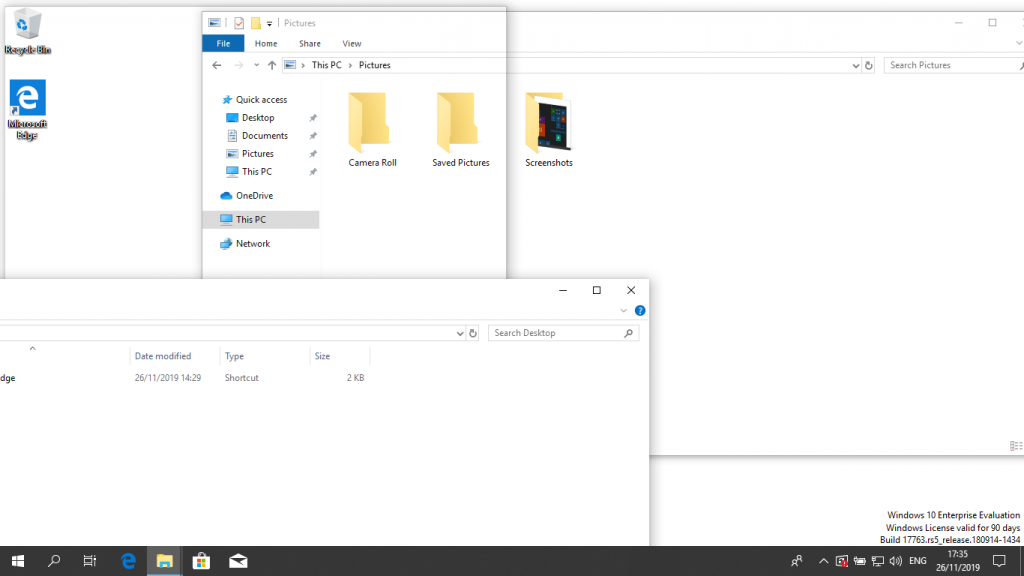Select the Camera Roll folder
The image size is (1024, 576).
click(x=372, y=130)
